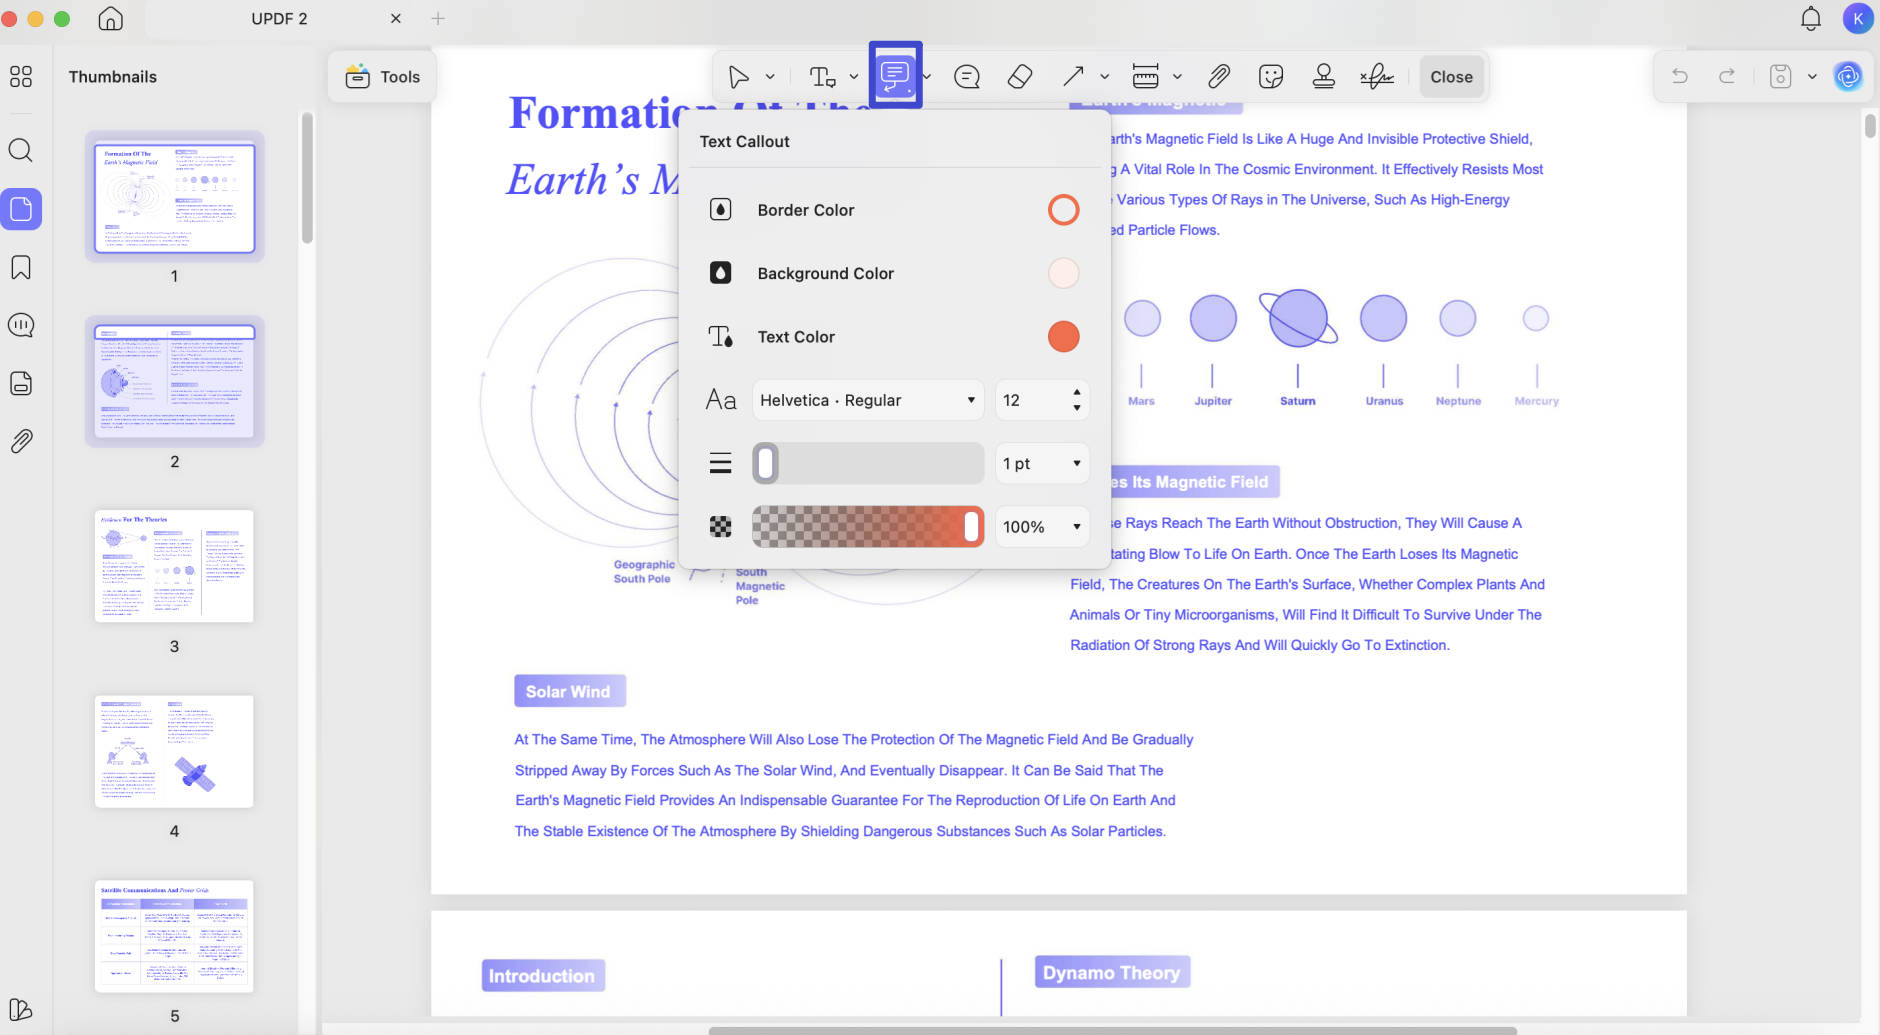1880x1035 pixels.
Task: Expand the font Helvetica Regular dropdown
Action: coord(868,400)
